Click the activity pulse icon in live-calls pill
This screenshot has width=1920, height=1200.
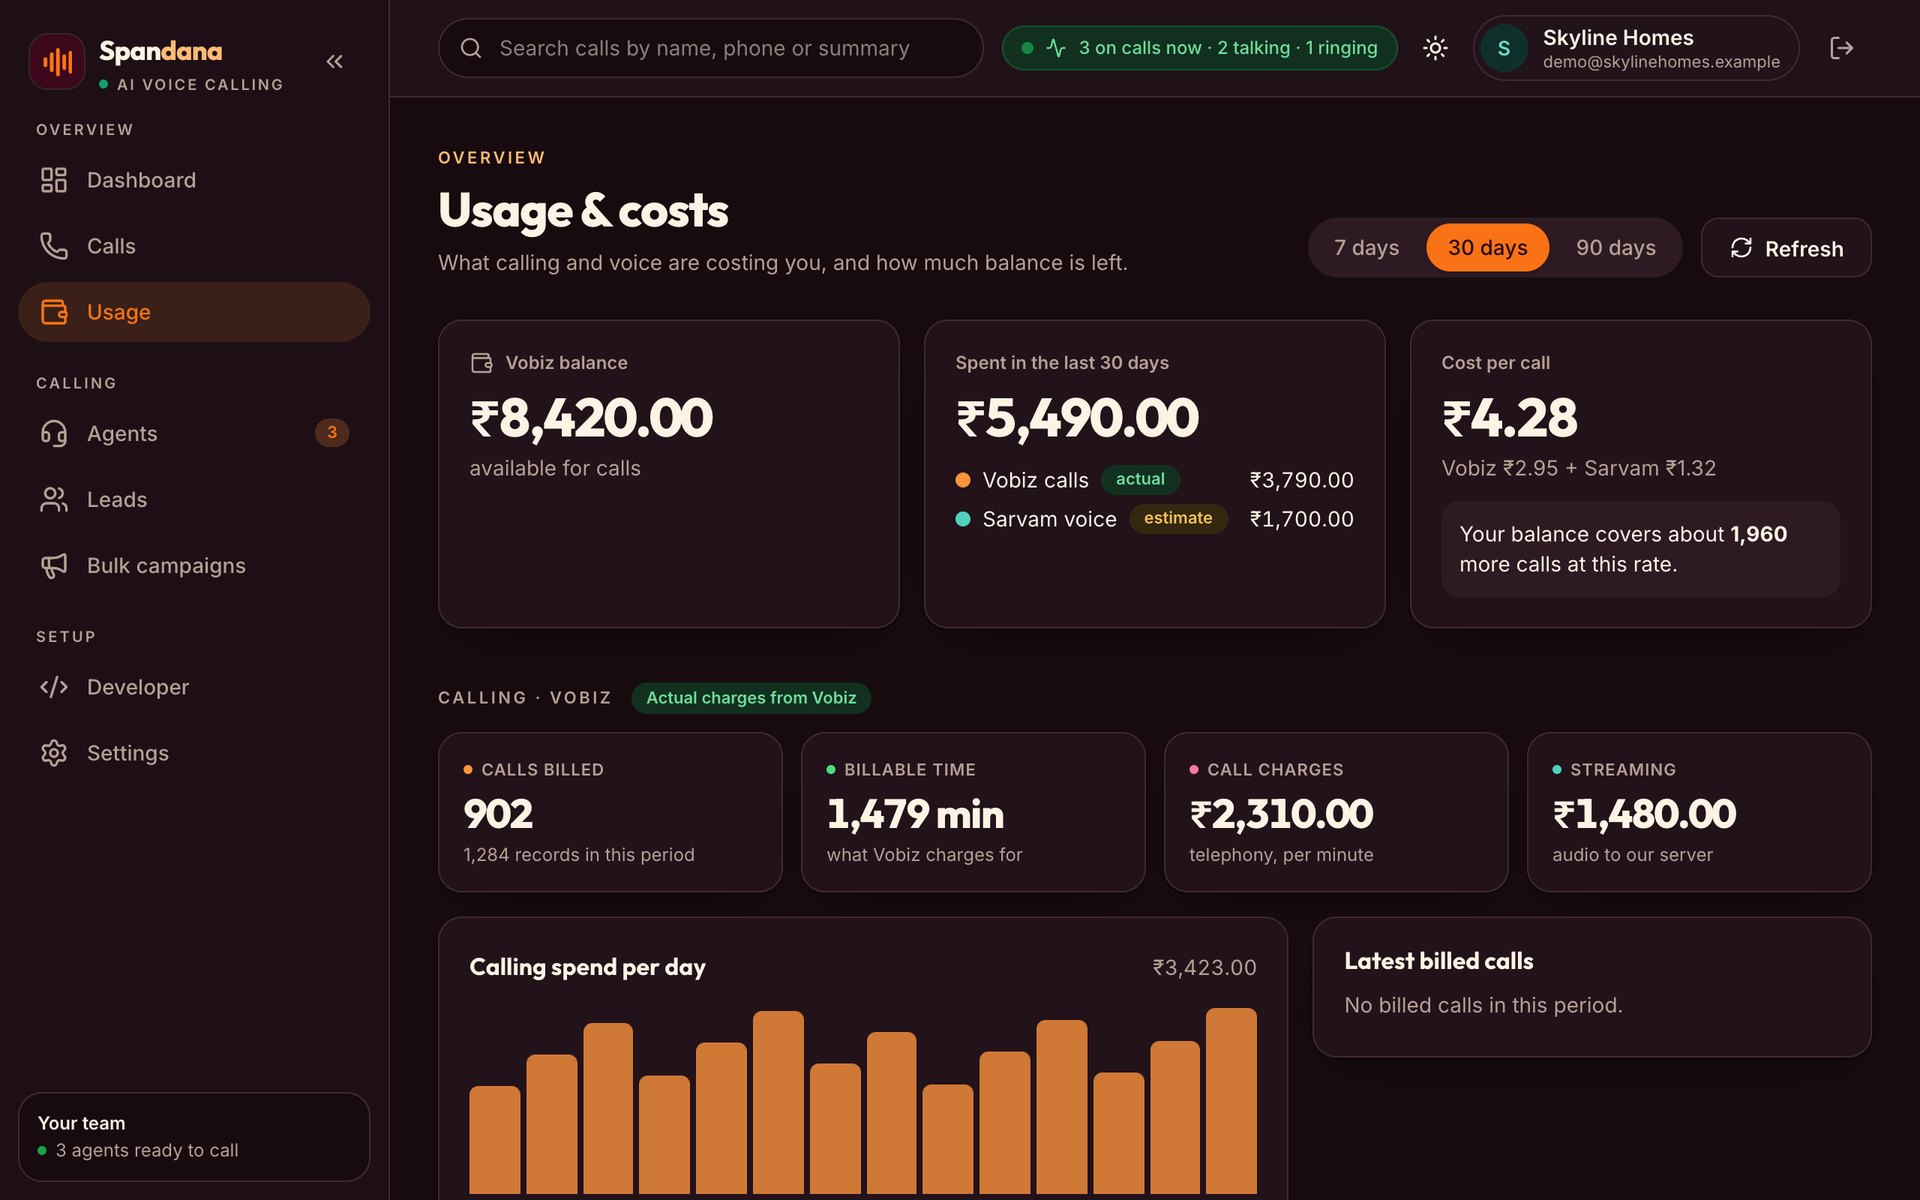(x=1056, y=48)
